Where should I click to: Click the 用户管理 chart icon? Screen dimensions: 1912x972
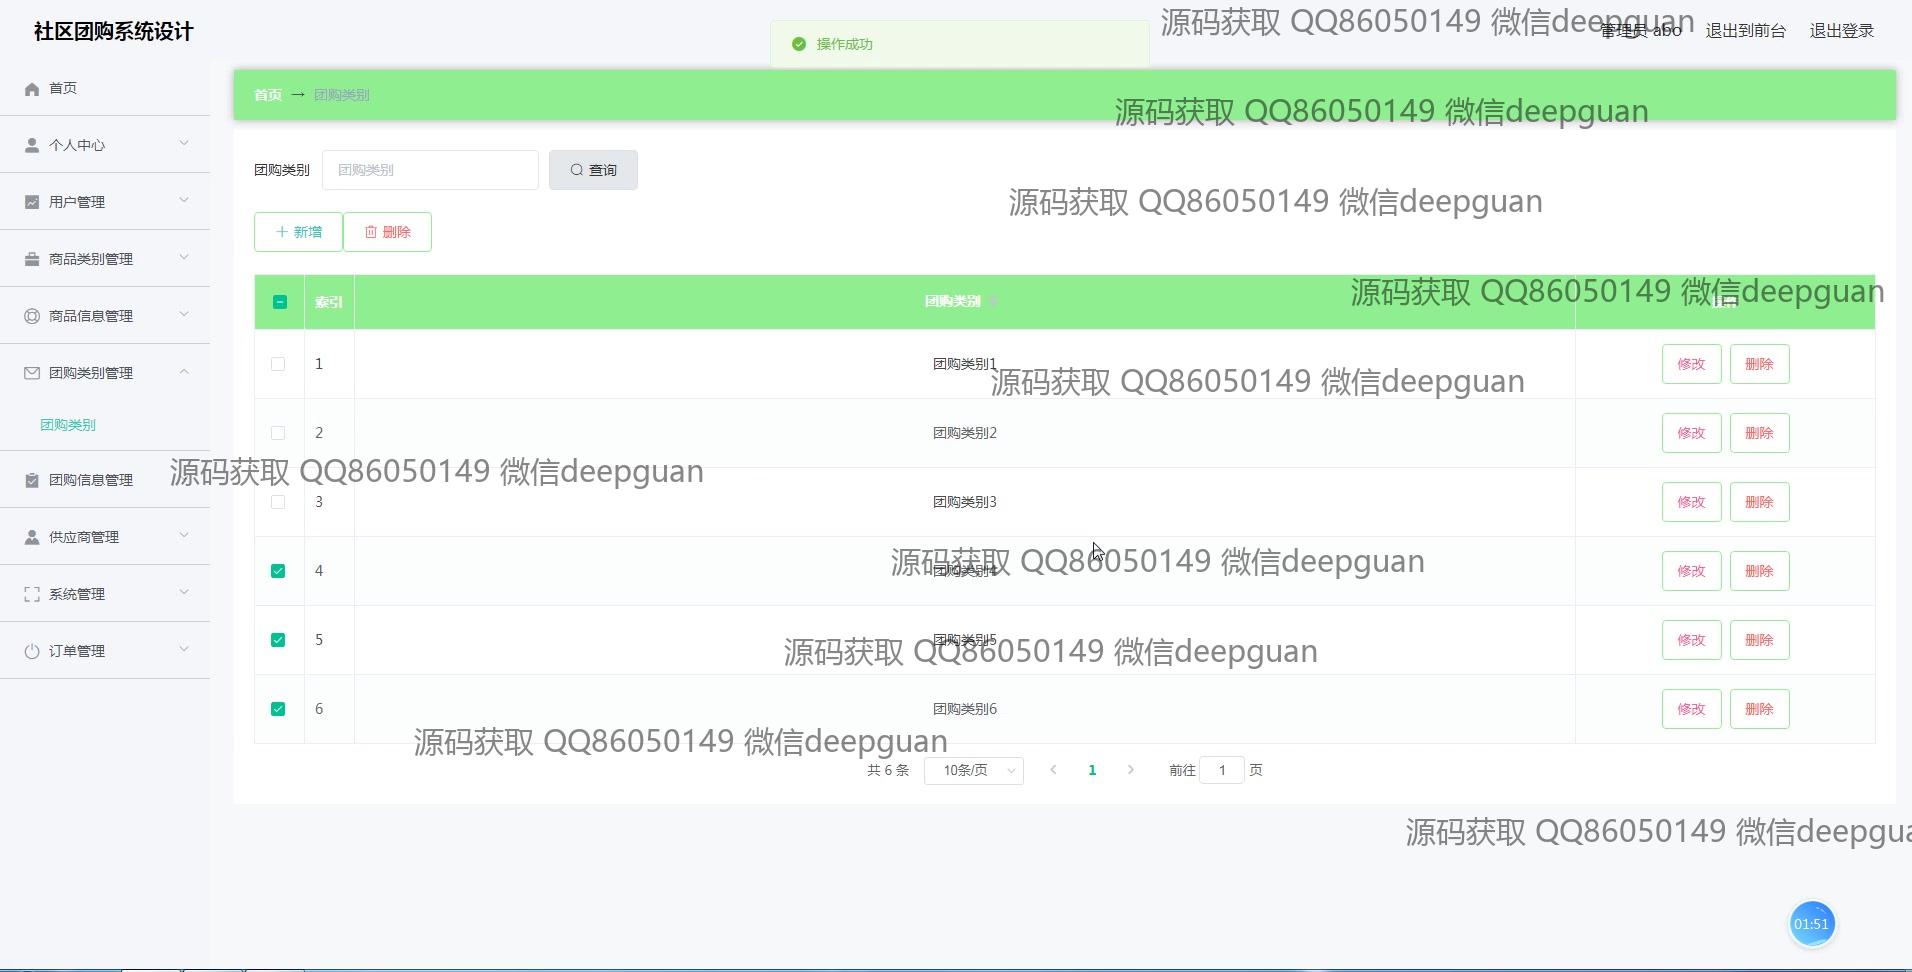(x=32, y=202)
